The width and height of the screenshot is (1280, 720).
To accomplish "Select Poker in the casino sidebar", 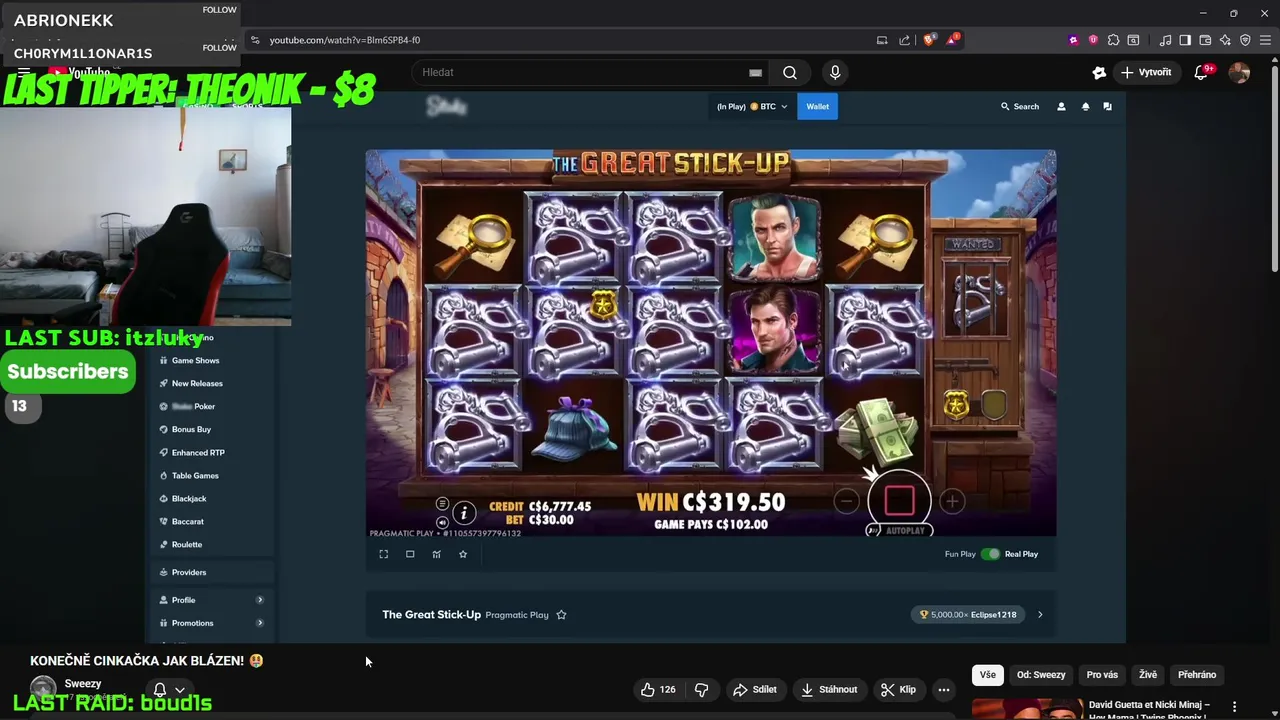I will click(194, 406).
